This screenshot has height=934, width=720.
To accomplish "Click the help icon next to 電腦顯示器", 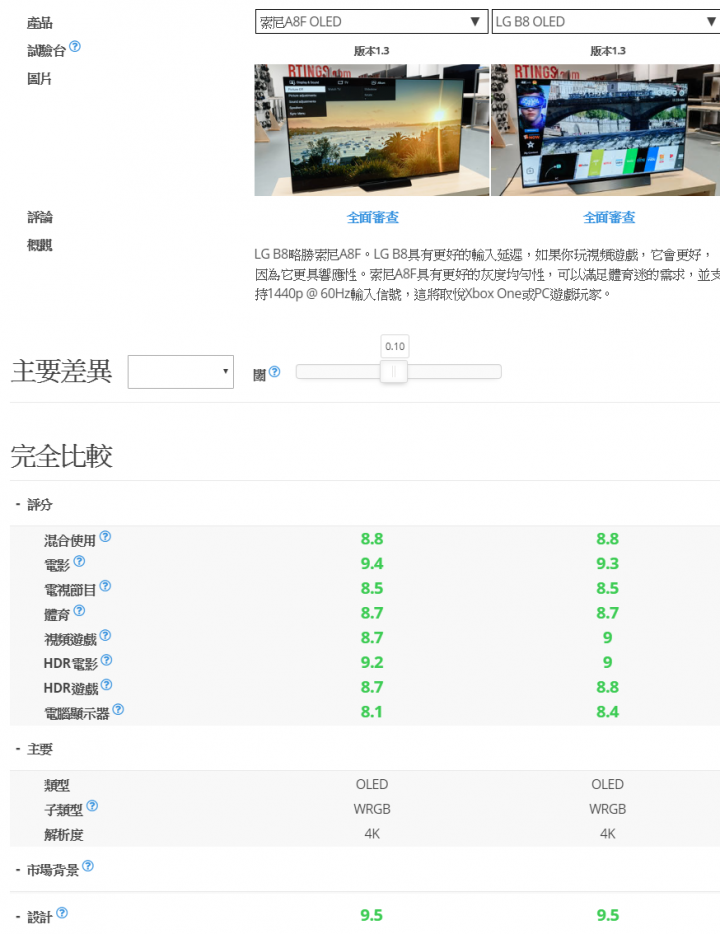I will 118,709.
